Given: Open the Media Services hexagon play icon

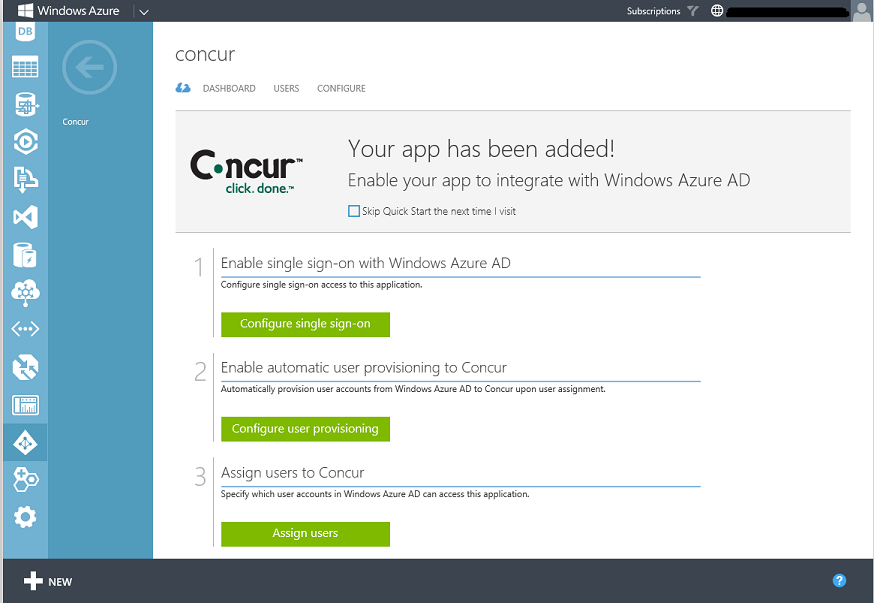Looking at the screenshot, I should tap(25, 142).
